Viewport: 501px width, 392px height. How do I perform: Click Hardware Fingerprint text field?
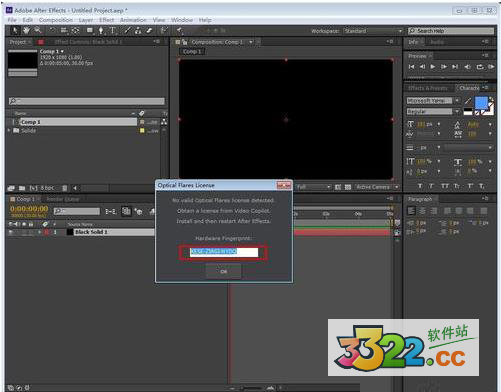pos(224,252)
